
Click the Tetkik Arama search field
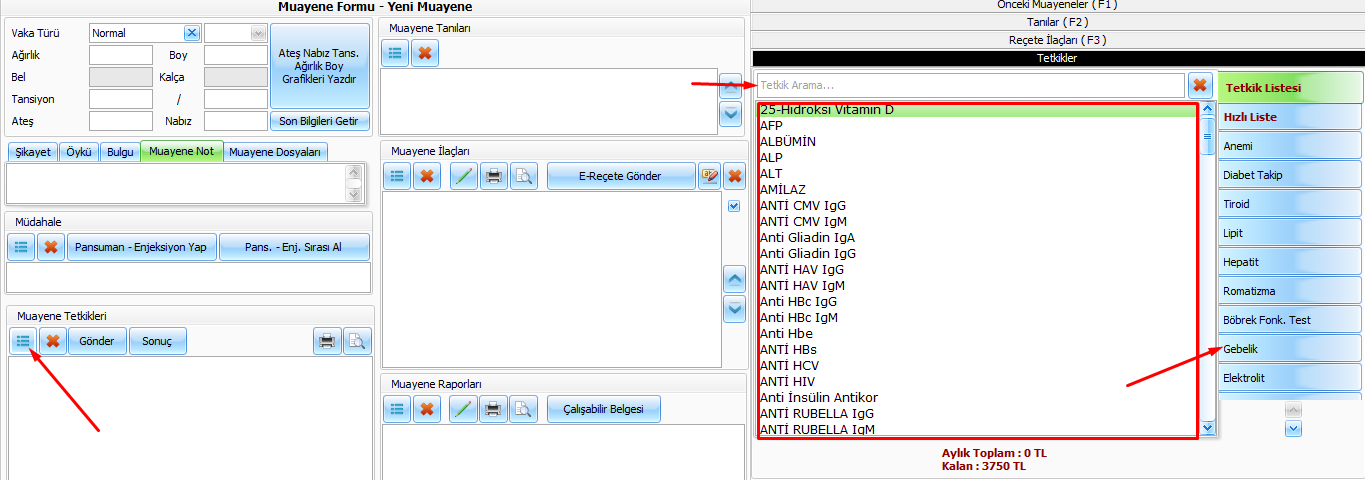970,86
